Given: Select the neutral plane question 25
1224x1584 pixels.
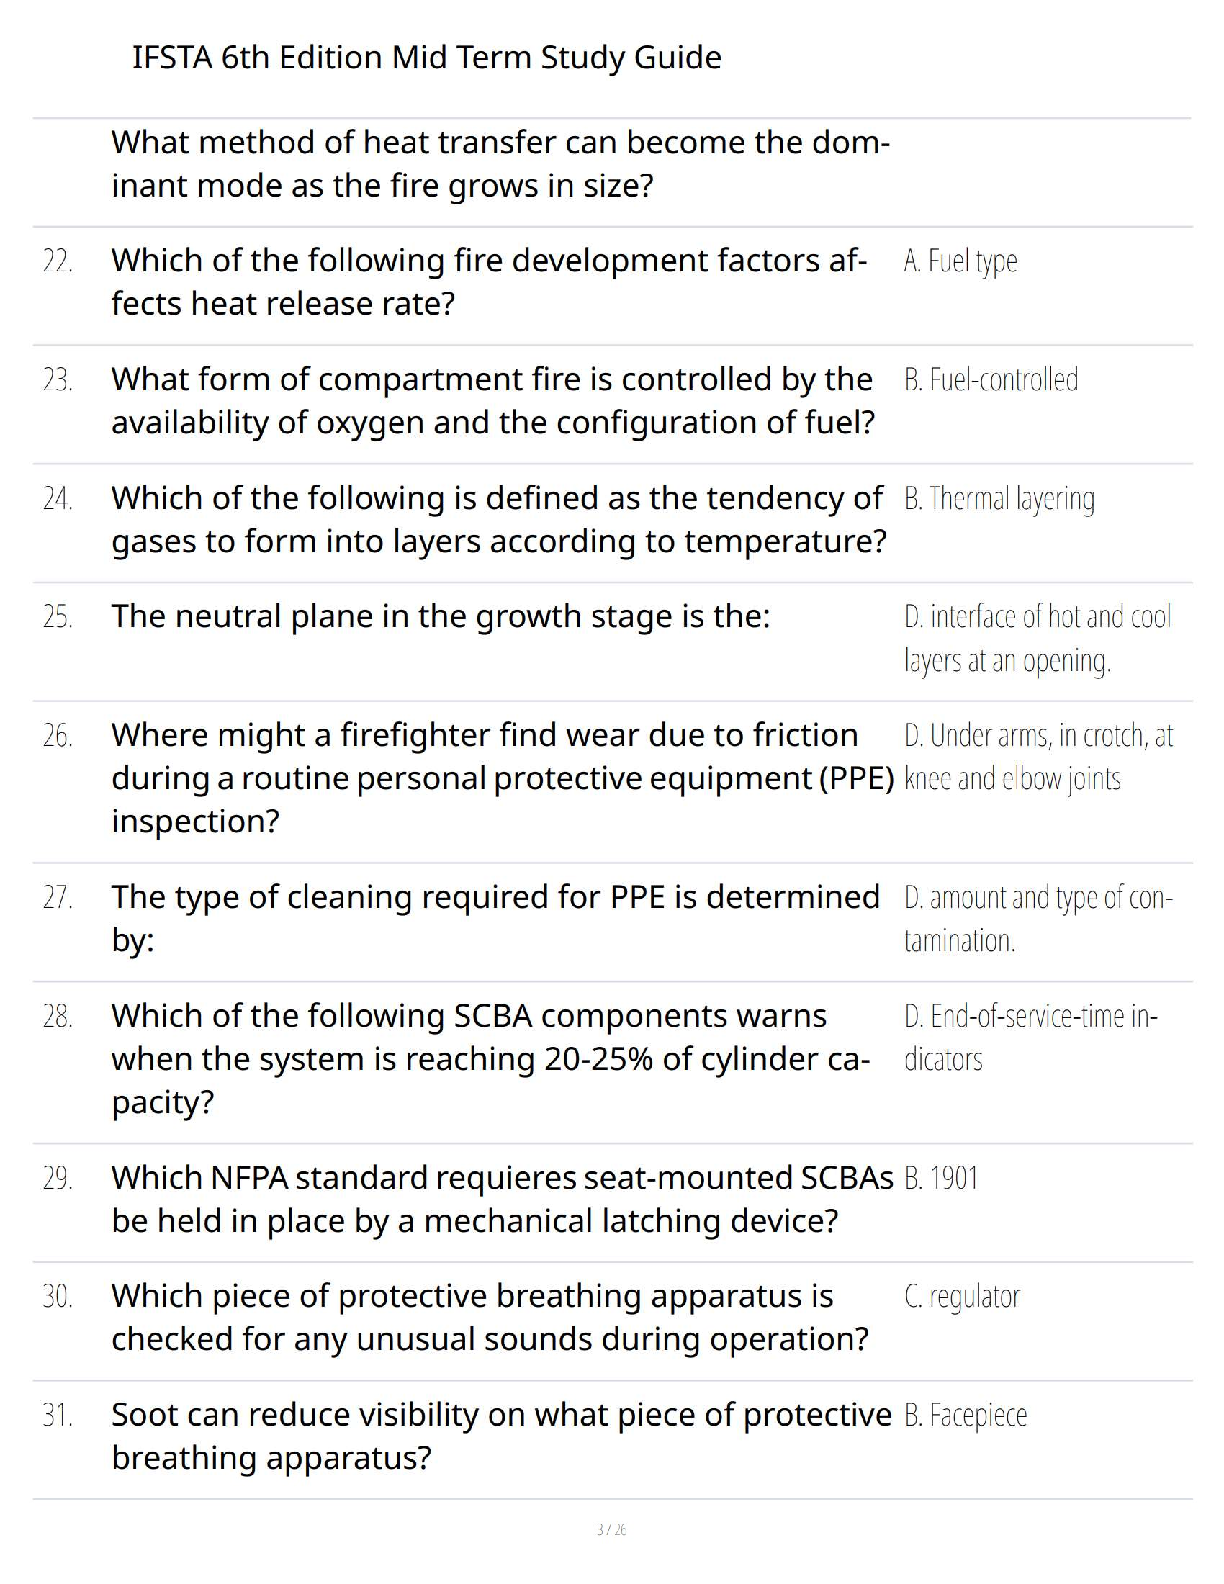Looking at the screenshot, I should pos(441,617).
